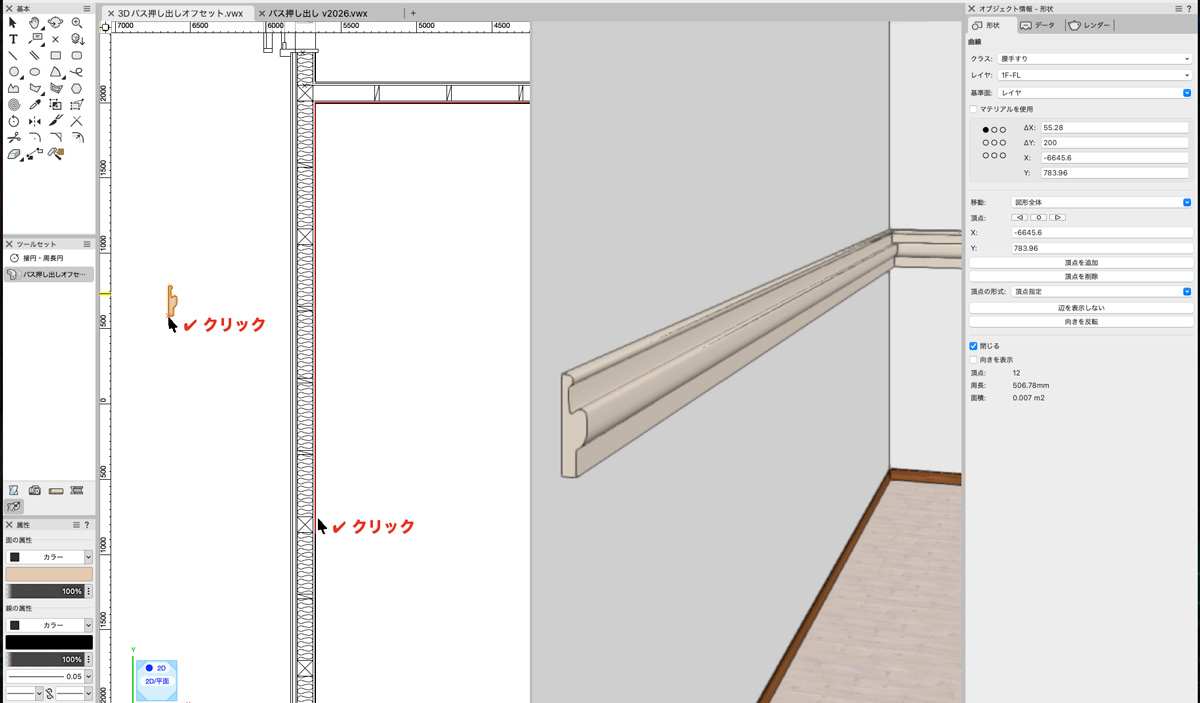
Task: Select the Pan hand tool
Action: [34, 23]
